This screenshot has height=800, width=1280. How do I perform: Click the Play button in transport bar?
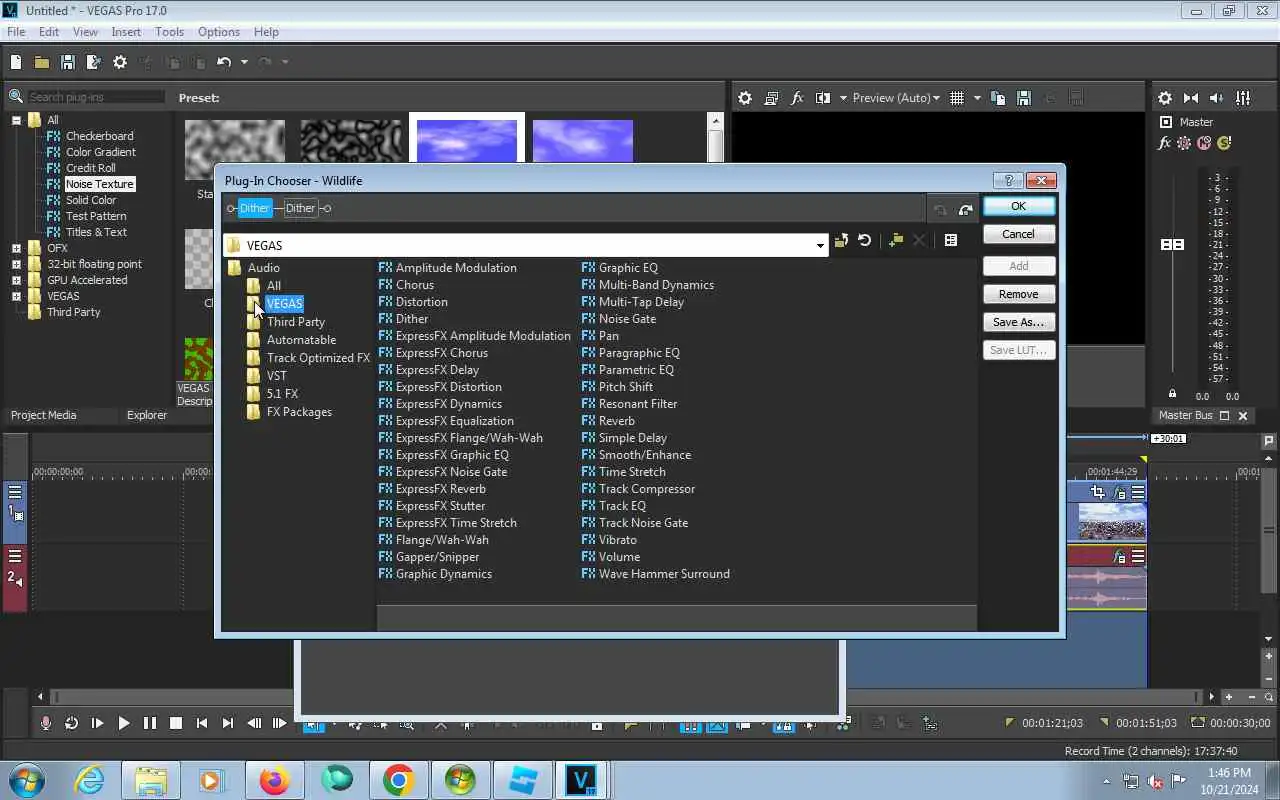pyautogui.click(x=124, y=723)
